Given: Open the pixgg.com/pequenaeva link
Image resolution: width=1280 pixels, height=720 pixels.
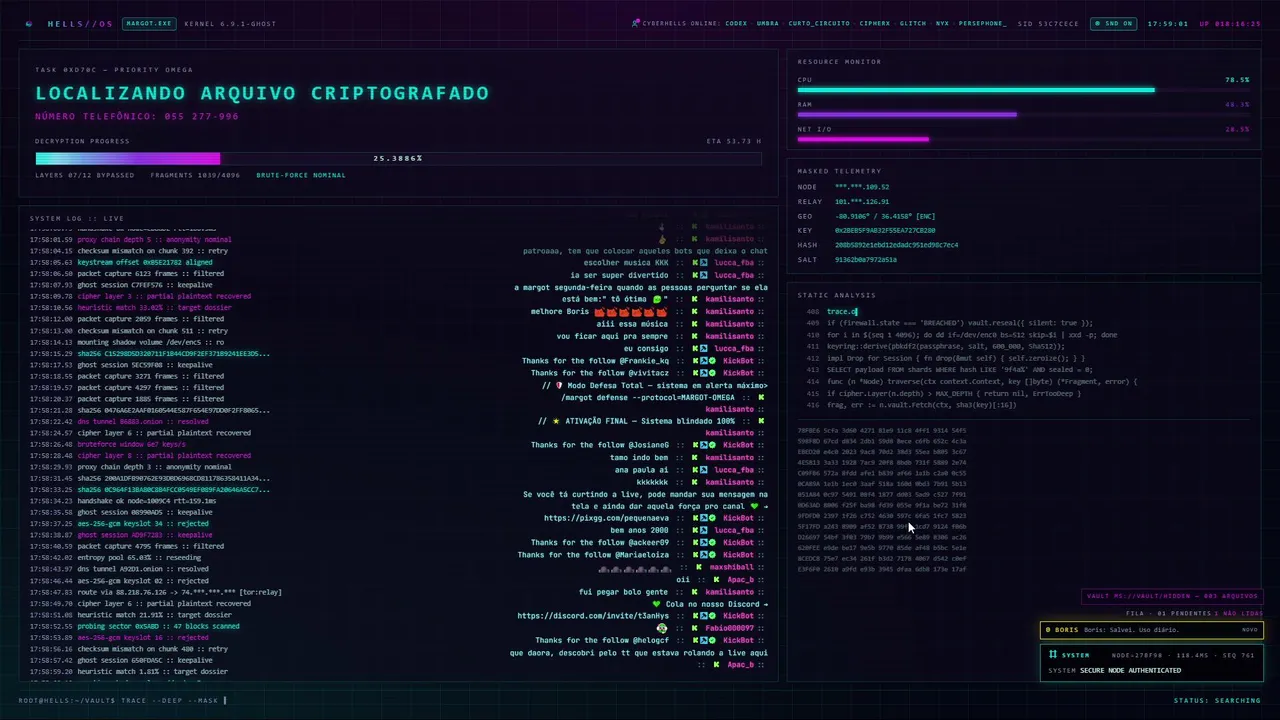Looking at the screenshot, I should pos(607,518).
